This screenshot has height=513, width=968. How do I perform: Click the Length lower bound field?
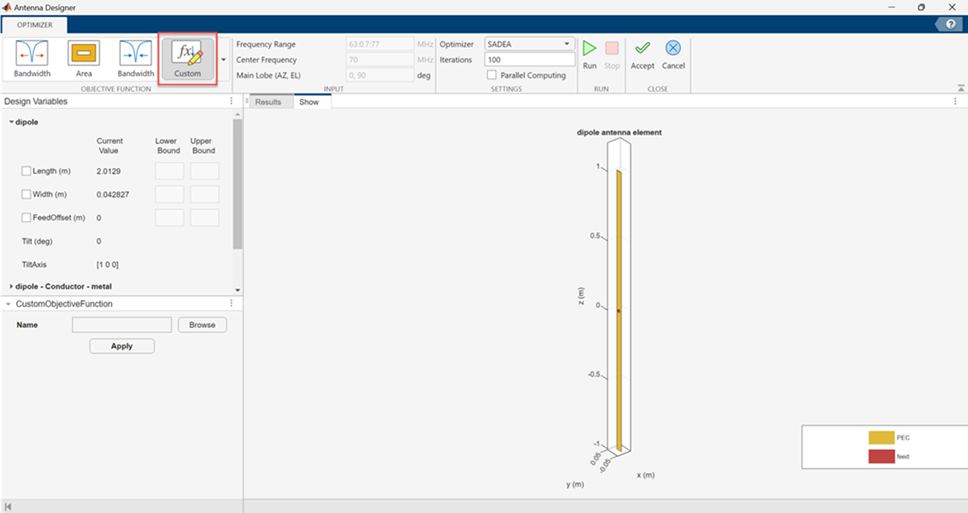(169, 171)
